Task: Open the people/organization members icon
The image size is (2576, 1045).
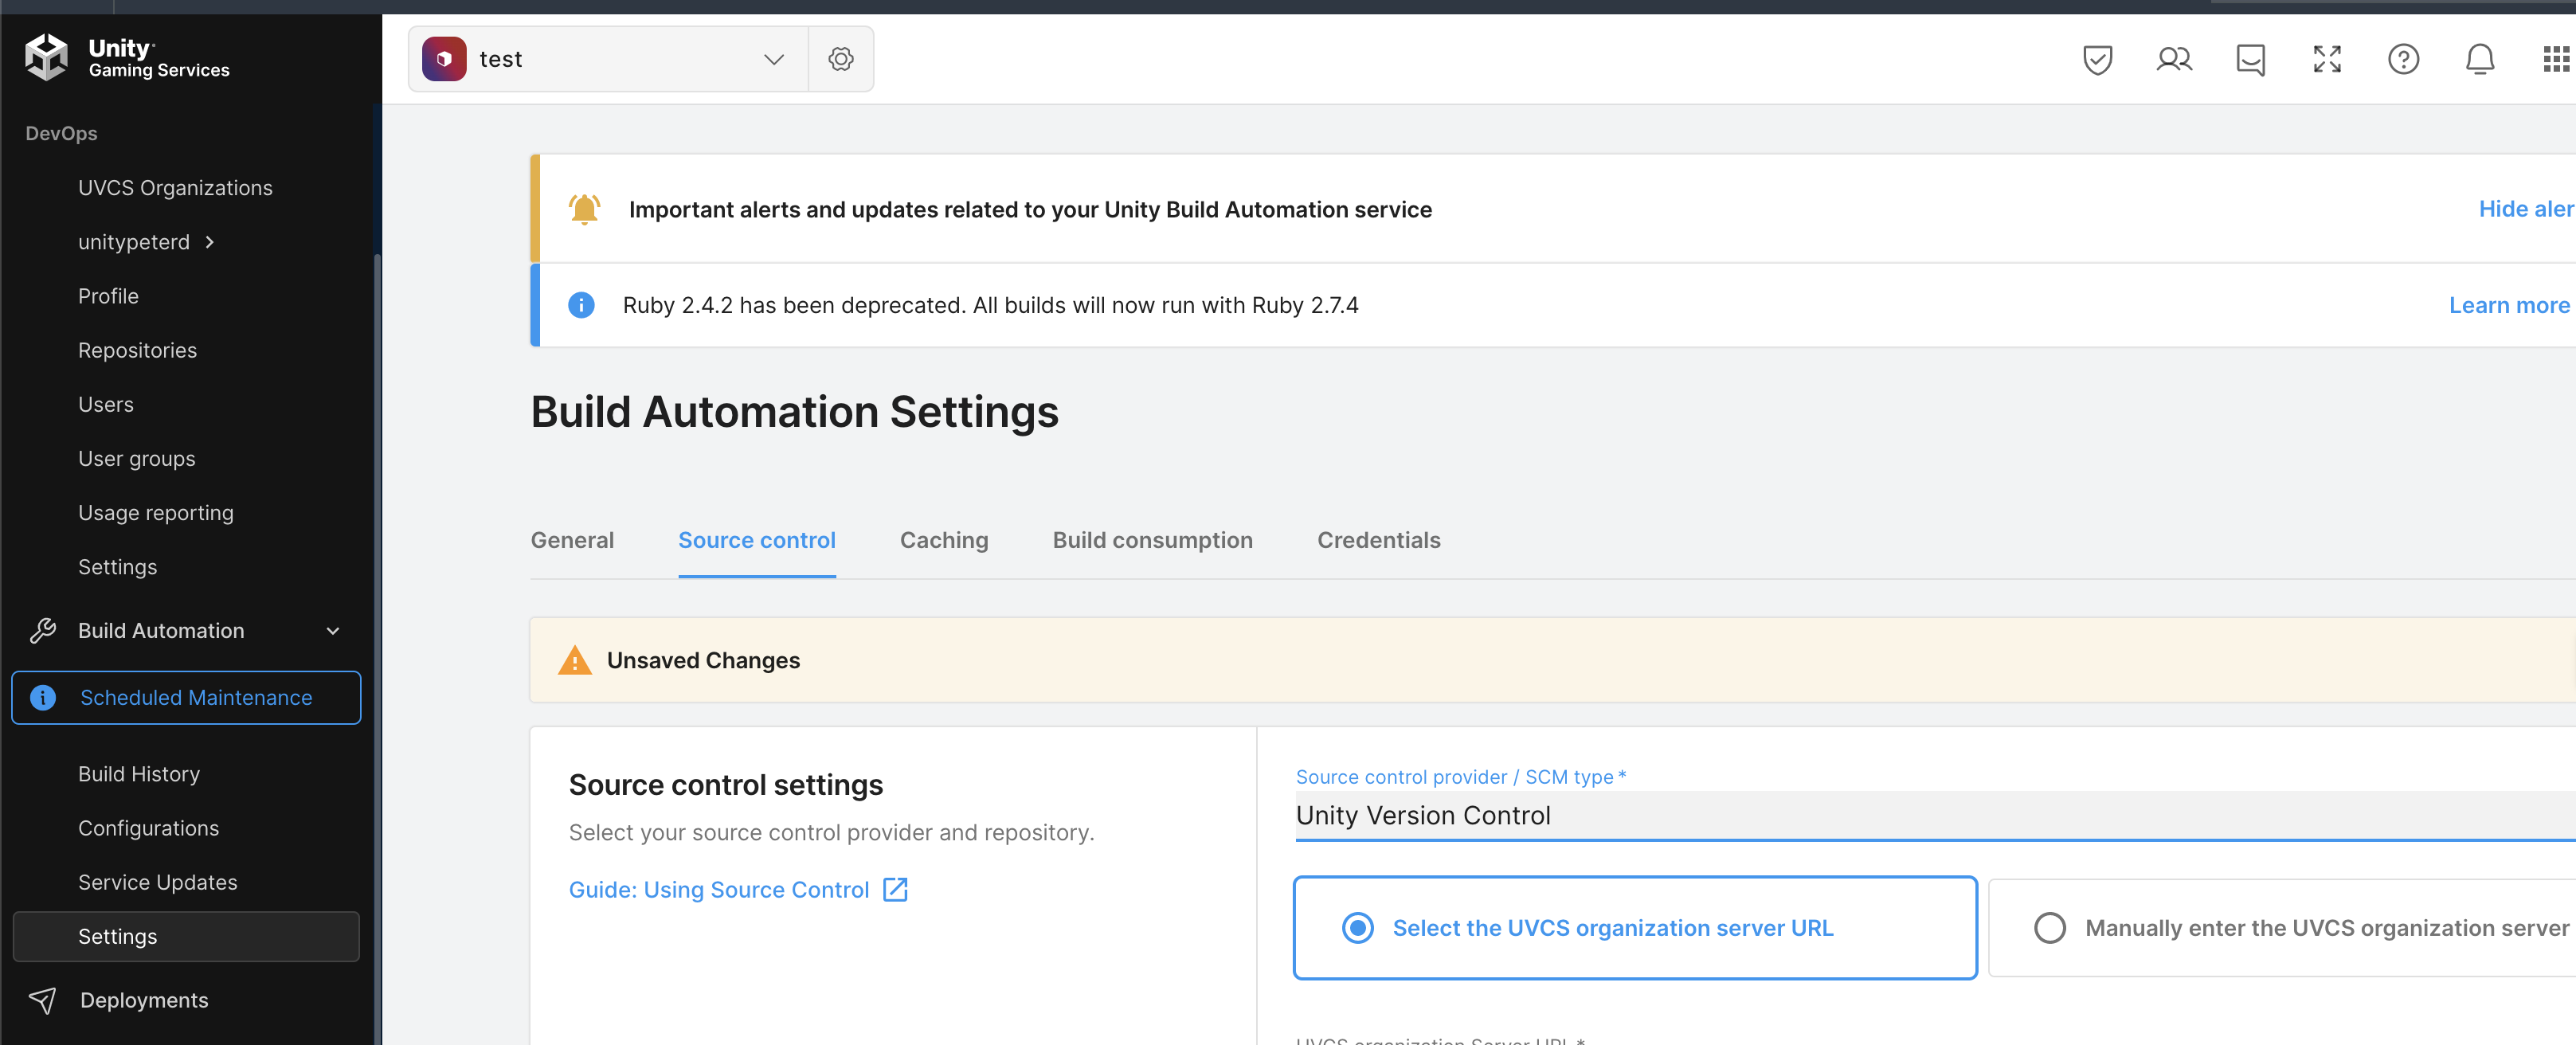Action: (x=2172, y=59)
